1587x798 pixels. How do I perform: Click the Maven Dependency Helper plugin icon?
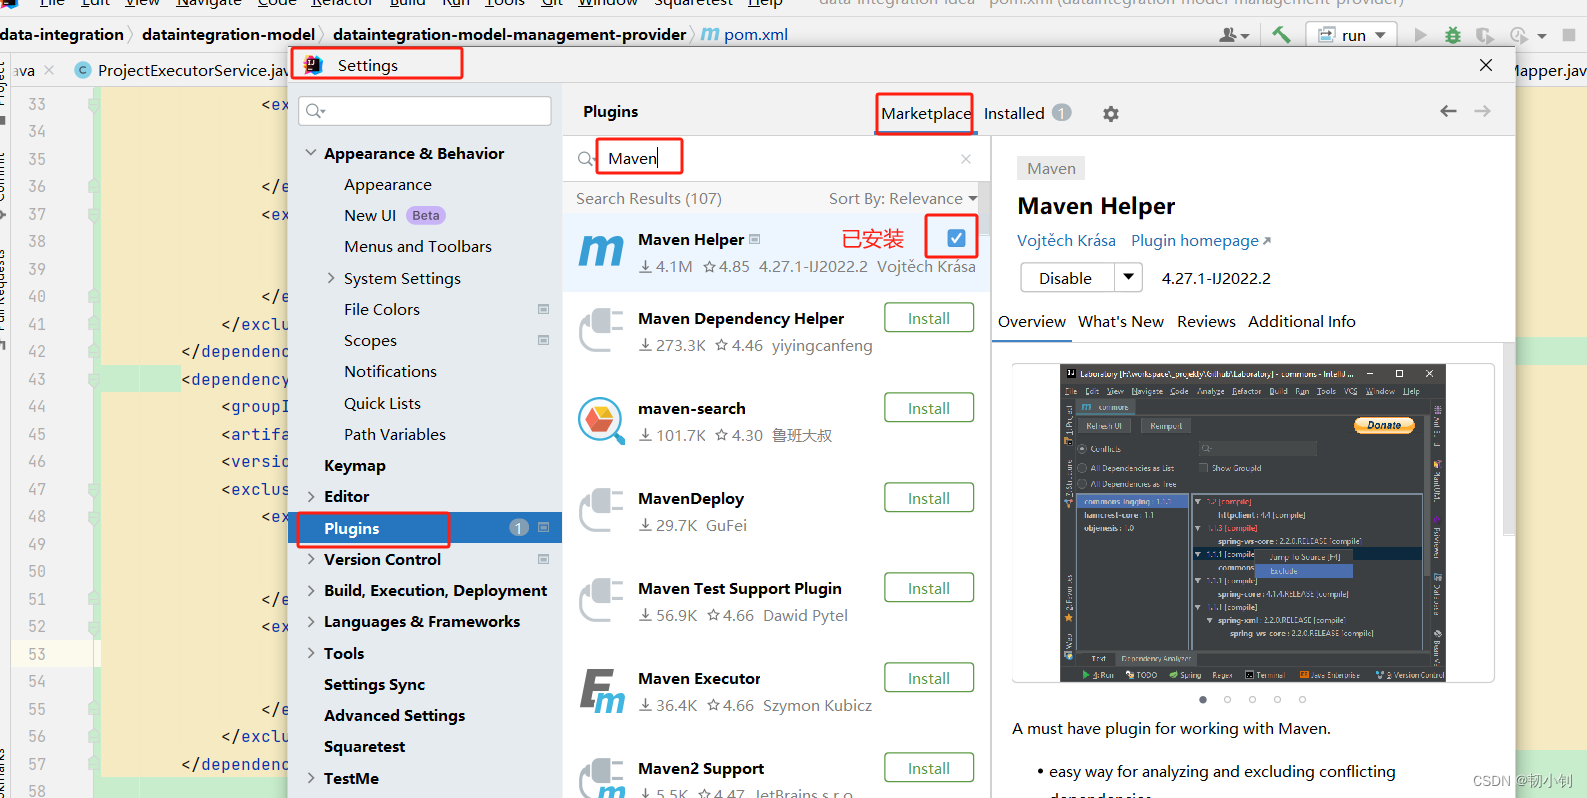601,330
